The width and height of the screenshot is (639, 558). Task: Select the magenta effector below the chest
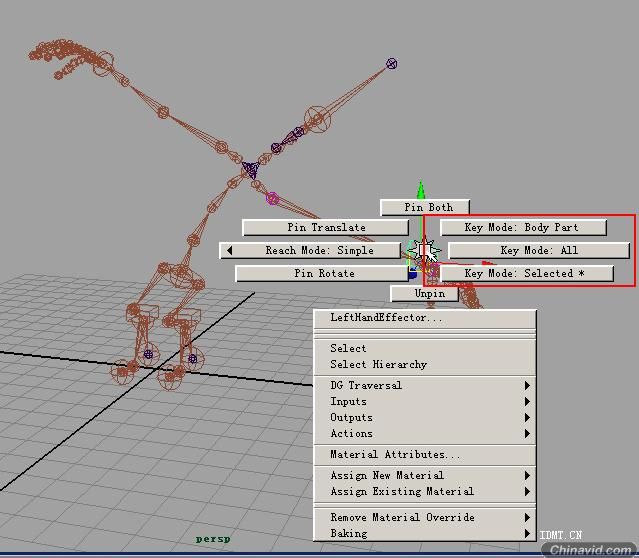pos(272,199)
